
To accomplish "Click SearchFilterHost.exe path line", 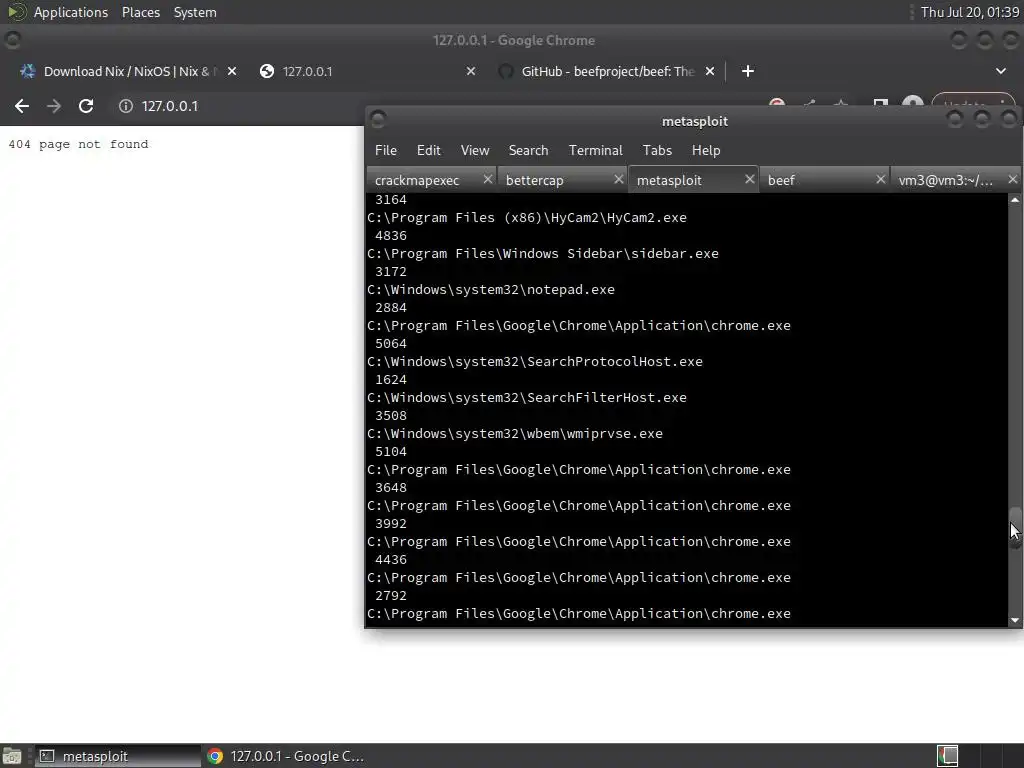I will pos(526,397).
